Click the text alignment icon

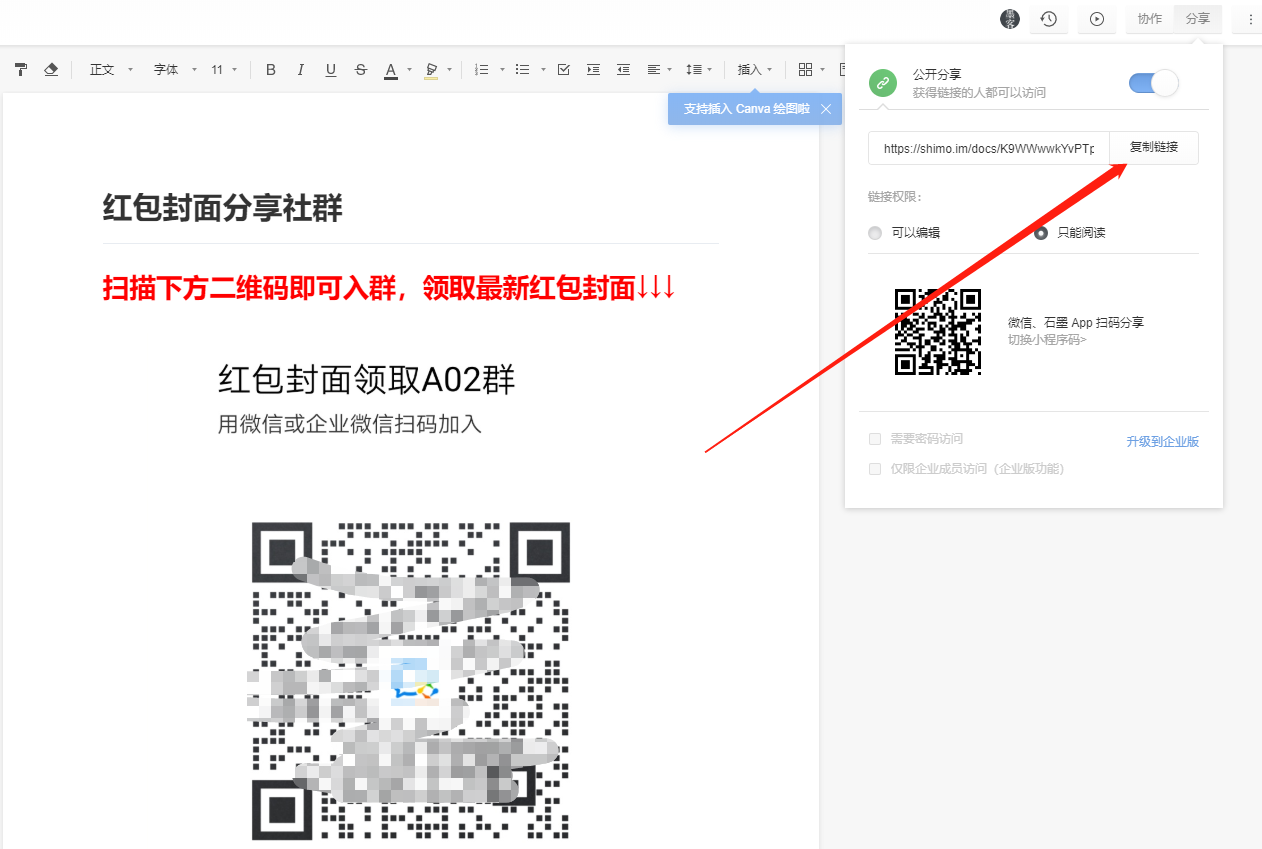point(654,70)
